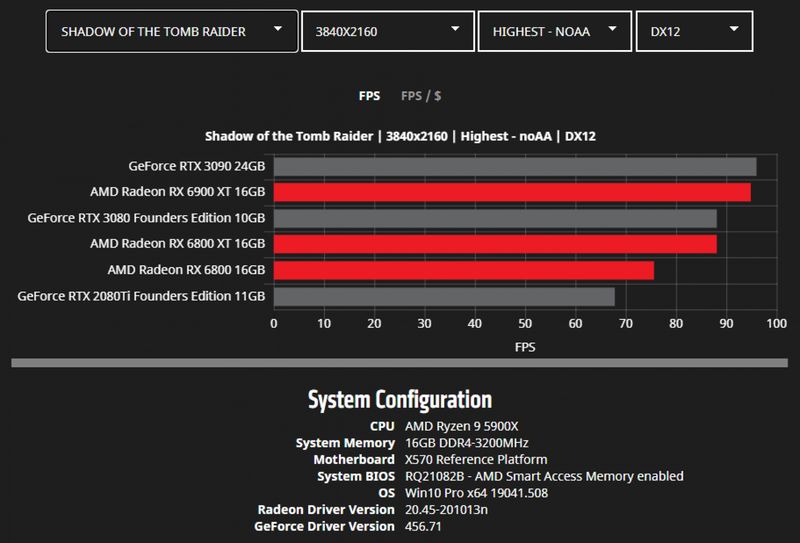Click the GeForce RTX 2080Ti Founders Edition bar

point(444,297)
